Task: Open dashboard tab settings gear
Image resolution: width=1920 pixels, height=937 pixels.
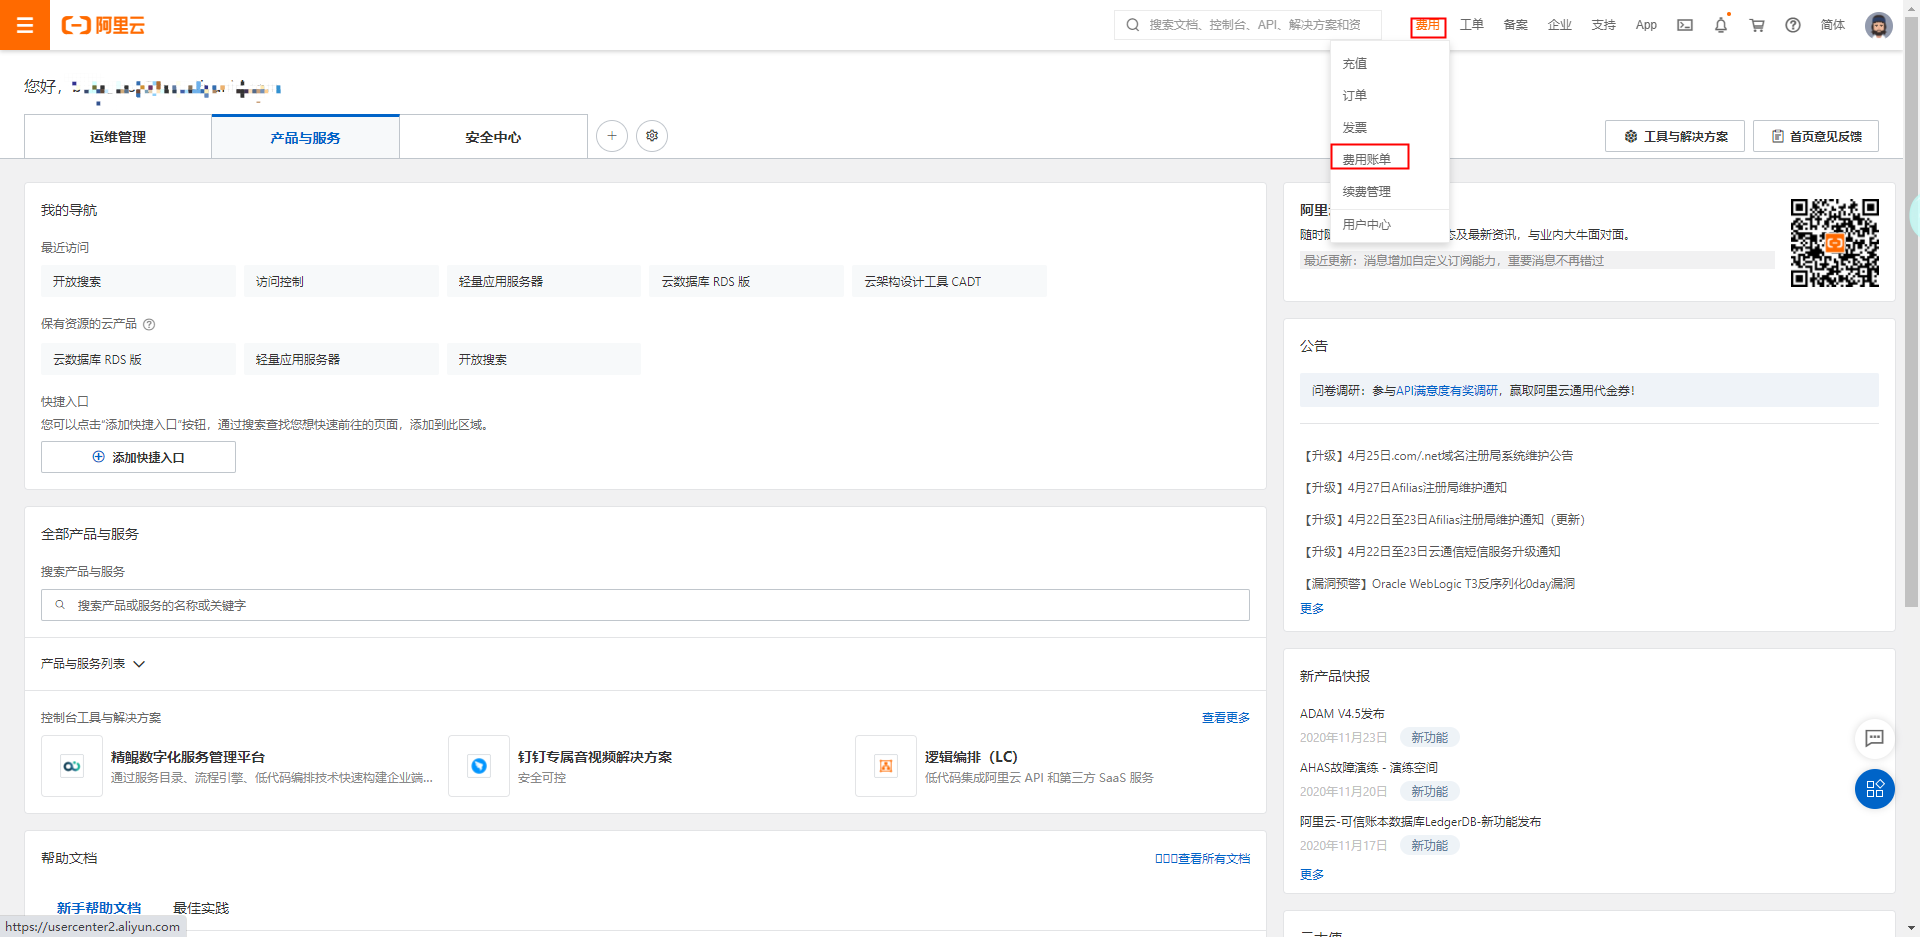Action: pos(652,136)
